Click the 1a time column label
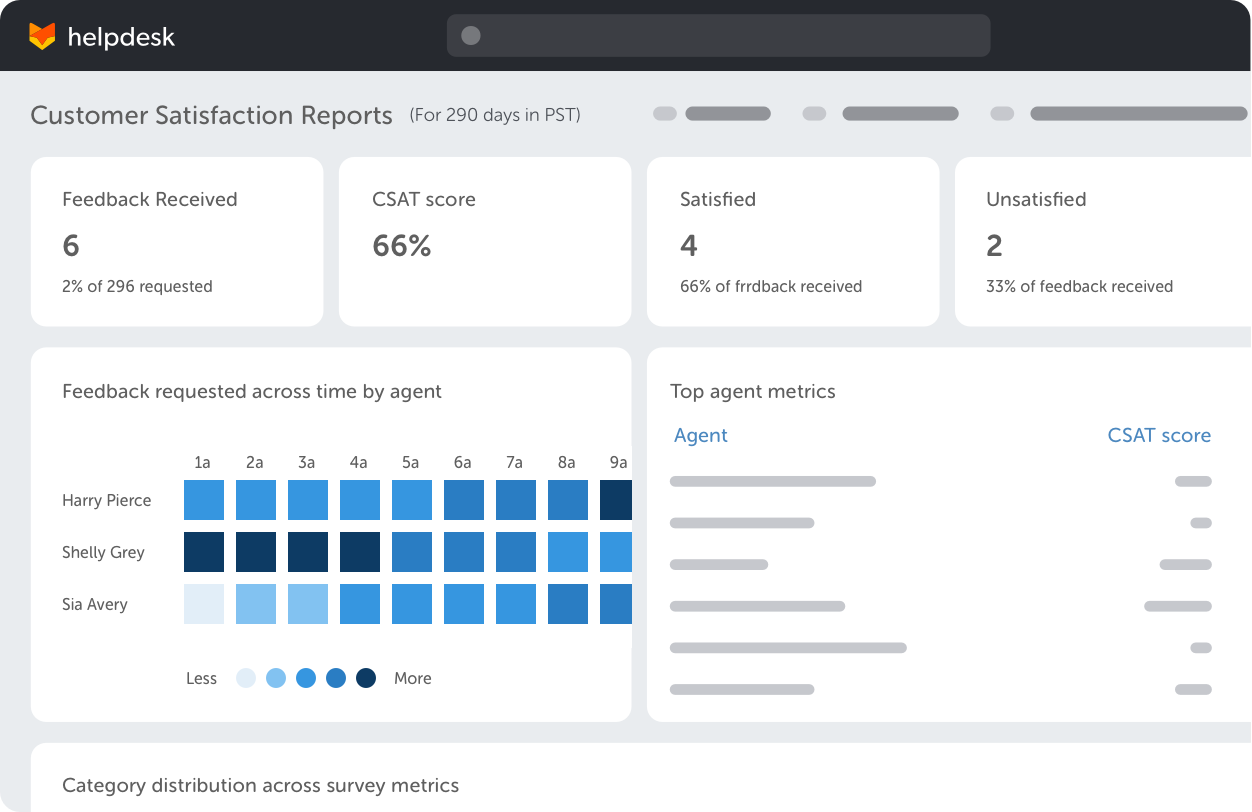 (x=202, y=462)
